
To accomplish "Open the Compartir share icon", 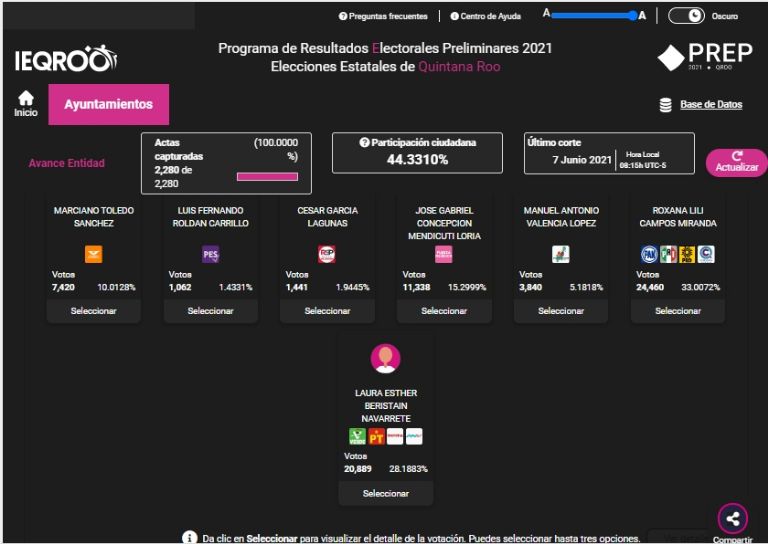I will coord(733,519).
